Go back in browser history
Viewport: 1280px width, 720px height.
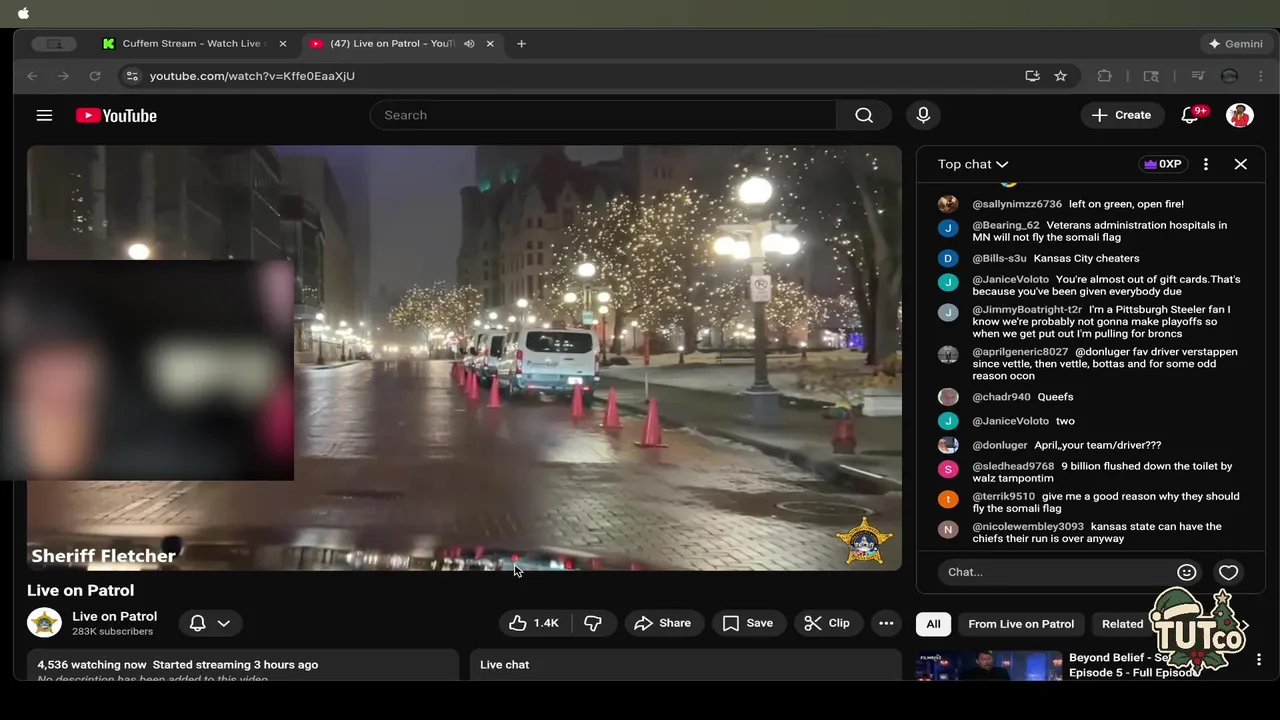[x=33, y=76]
